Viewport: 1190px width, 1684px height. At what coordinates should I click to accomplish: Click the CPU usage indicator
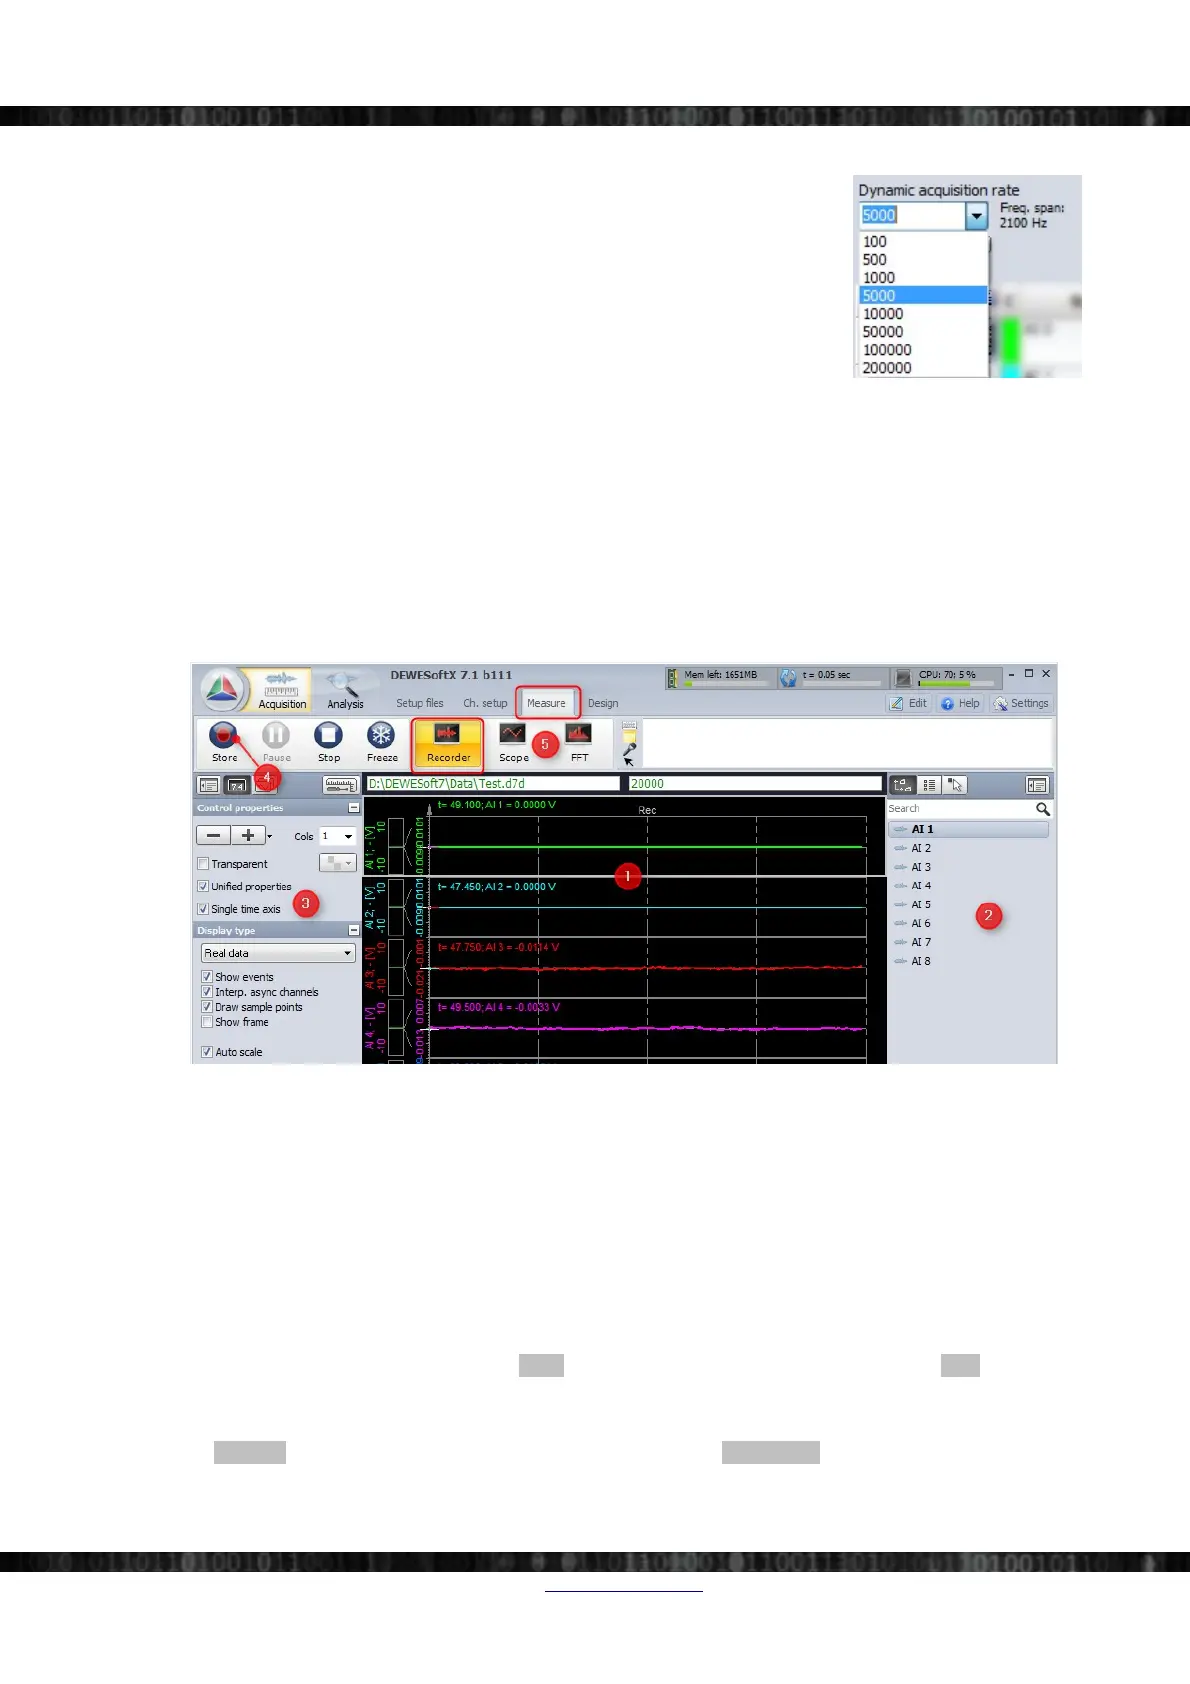pyautogui.click(x=947, y=678)
